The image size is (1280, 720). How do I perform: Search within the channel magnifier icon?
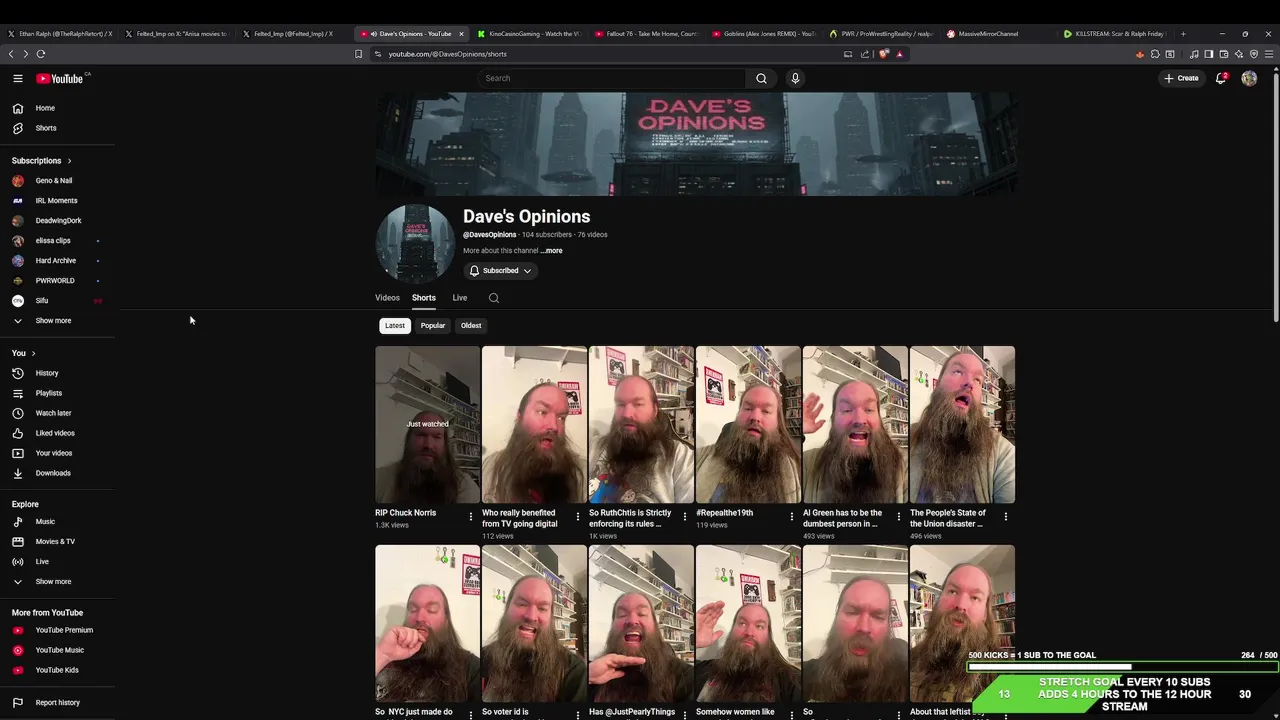(494, 298)
